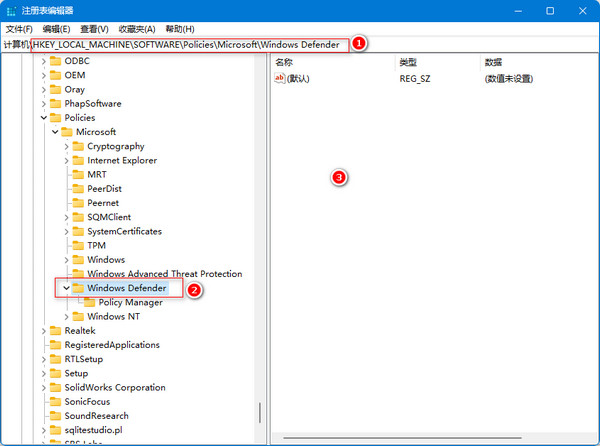
Task: Close the registry editor window
Action: coord(582,11)
